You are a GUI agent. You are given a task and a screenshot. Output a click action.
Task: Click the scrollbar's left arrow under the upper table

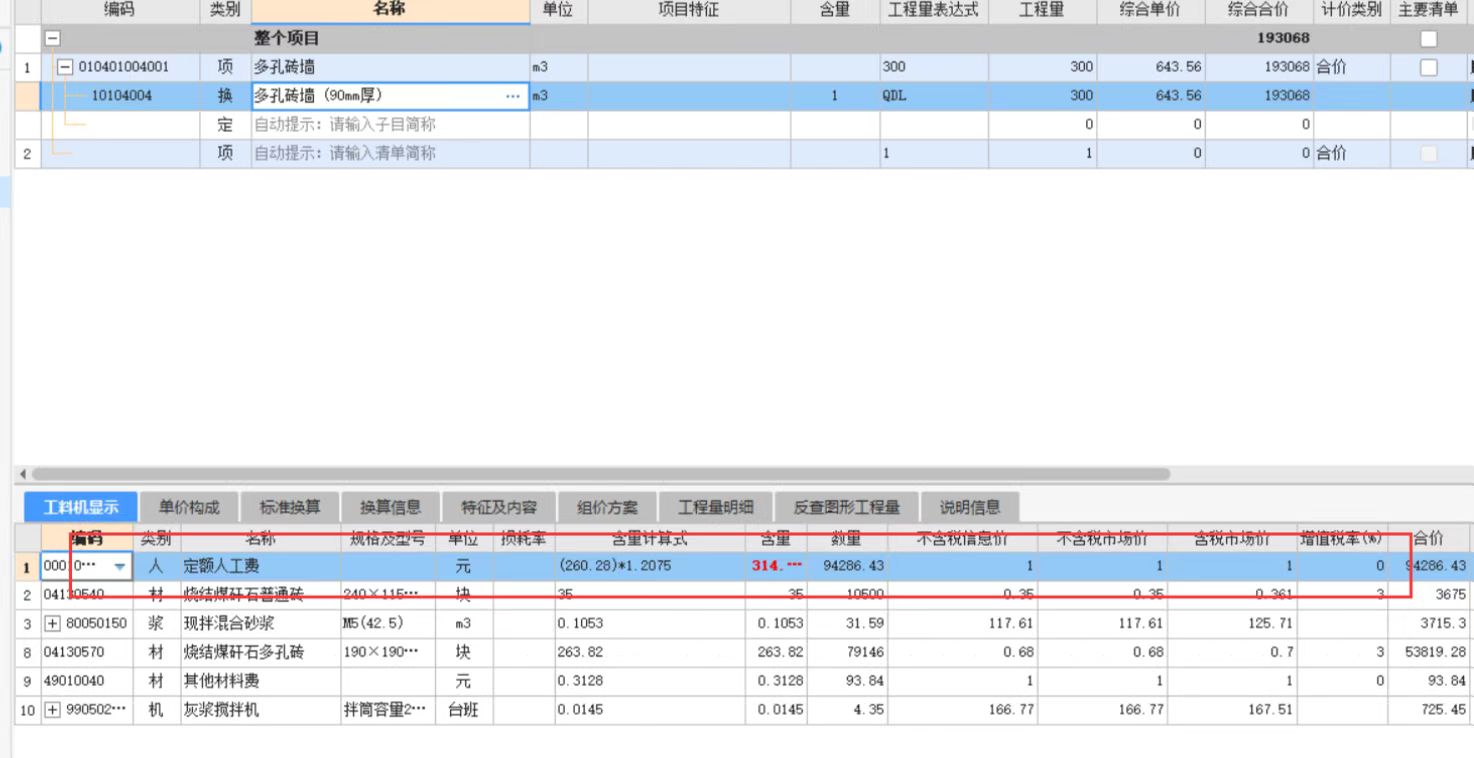point(22,474)
